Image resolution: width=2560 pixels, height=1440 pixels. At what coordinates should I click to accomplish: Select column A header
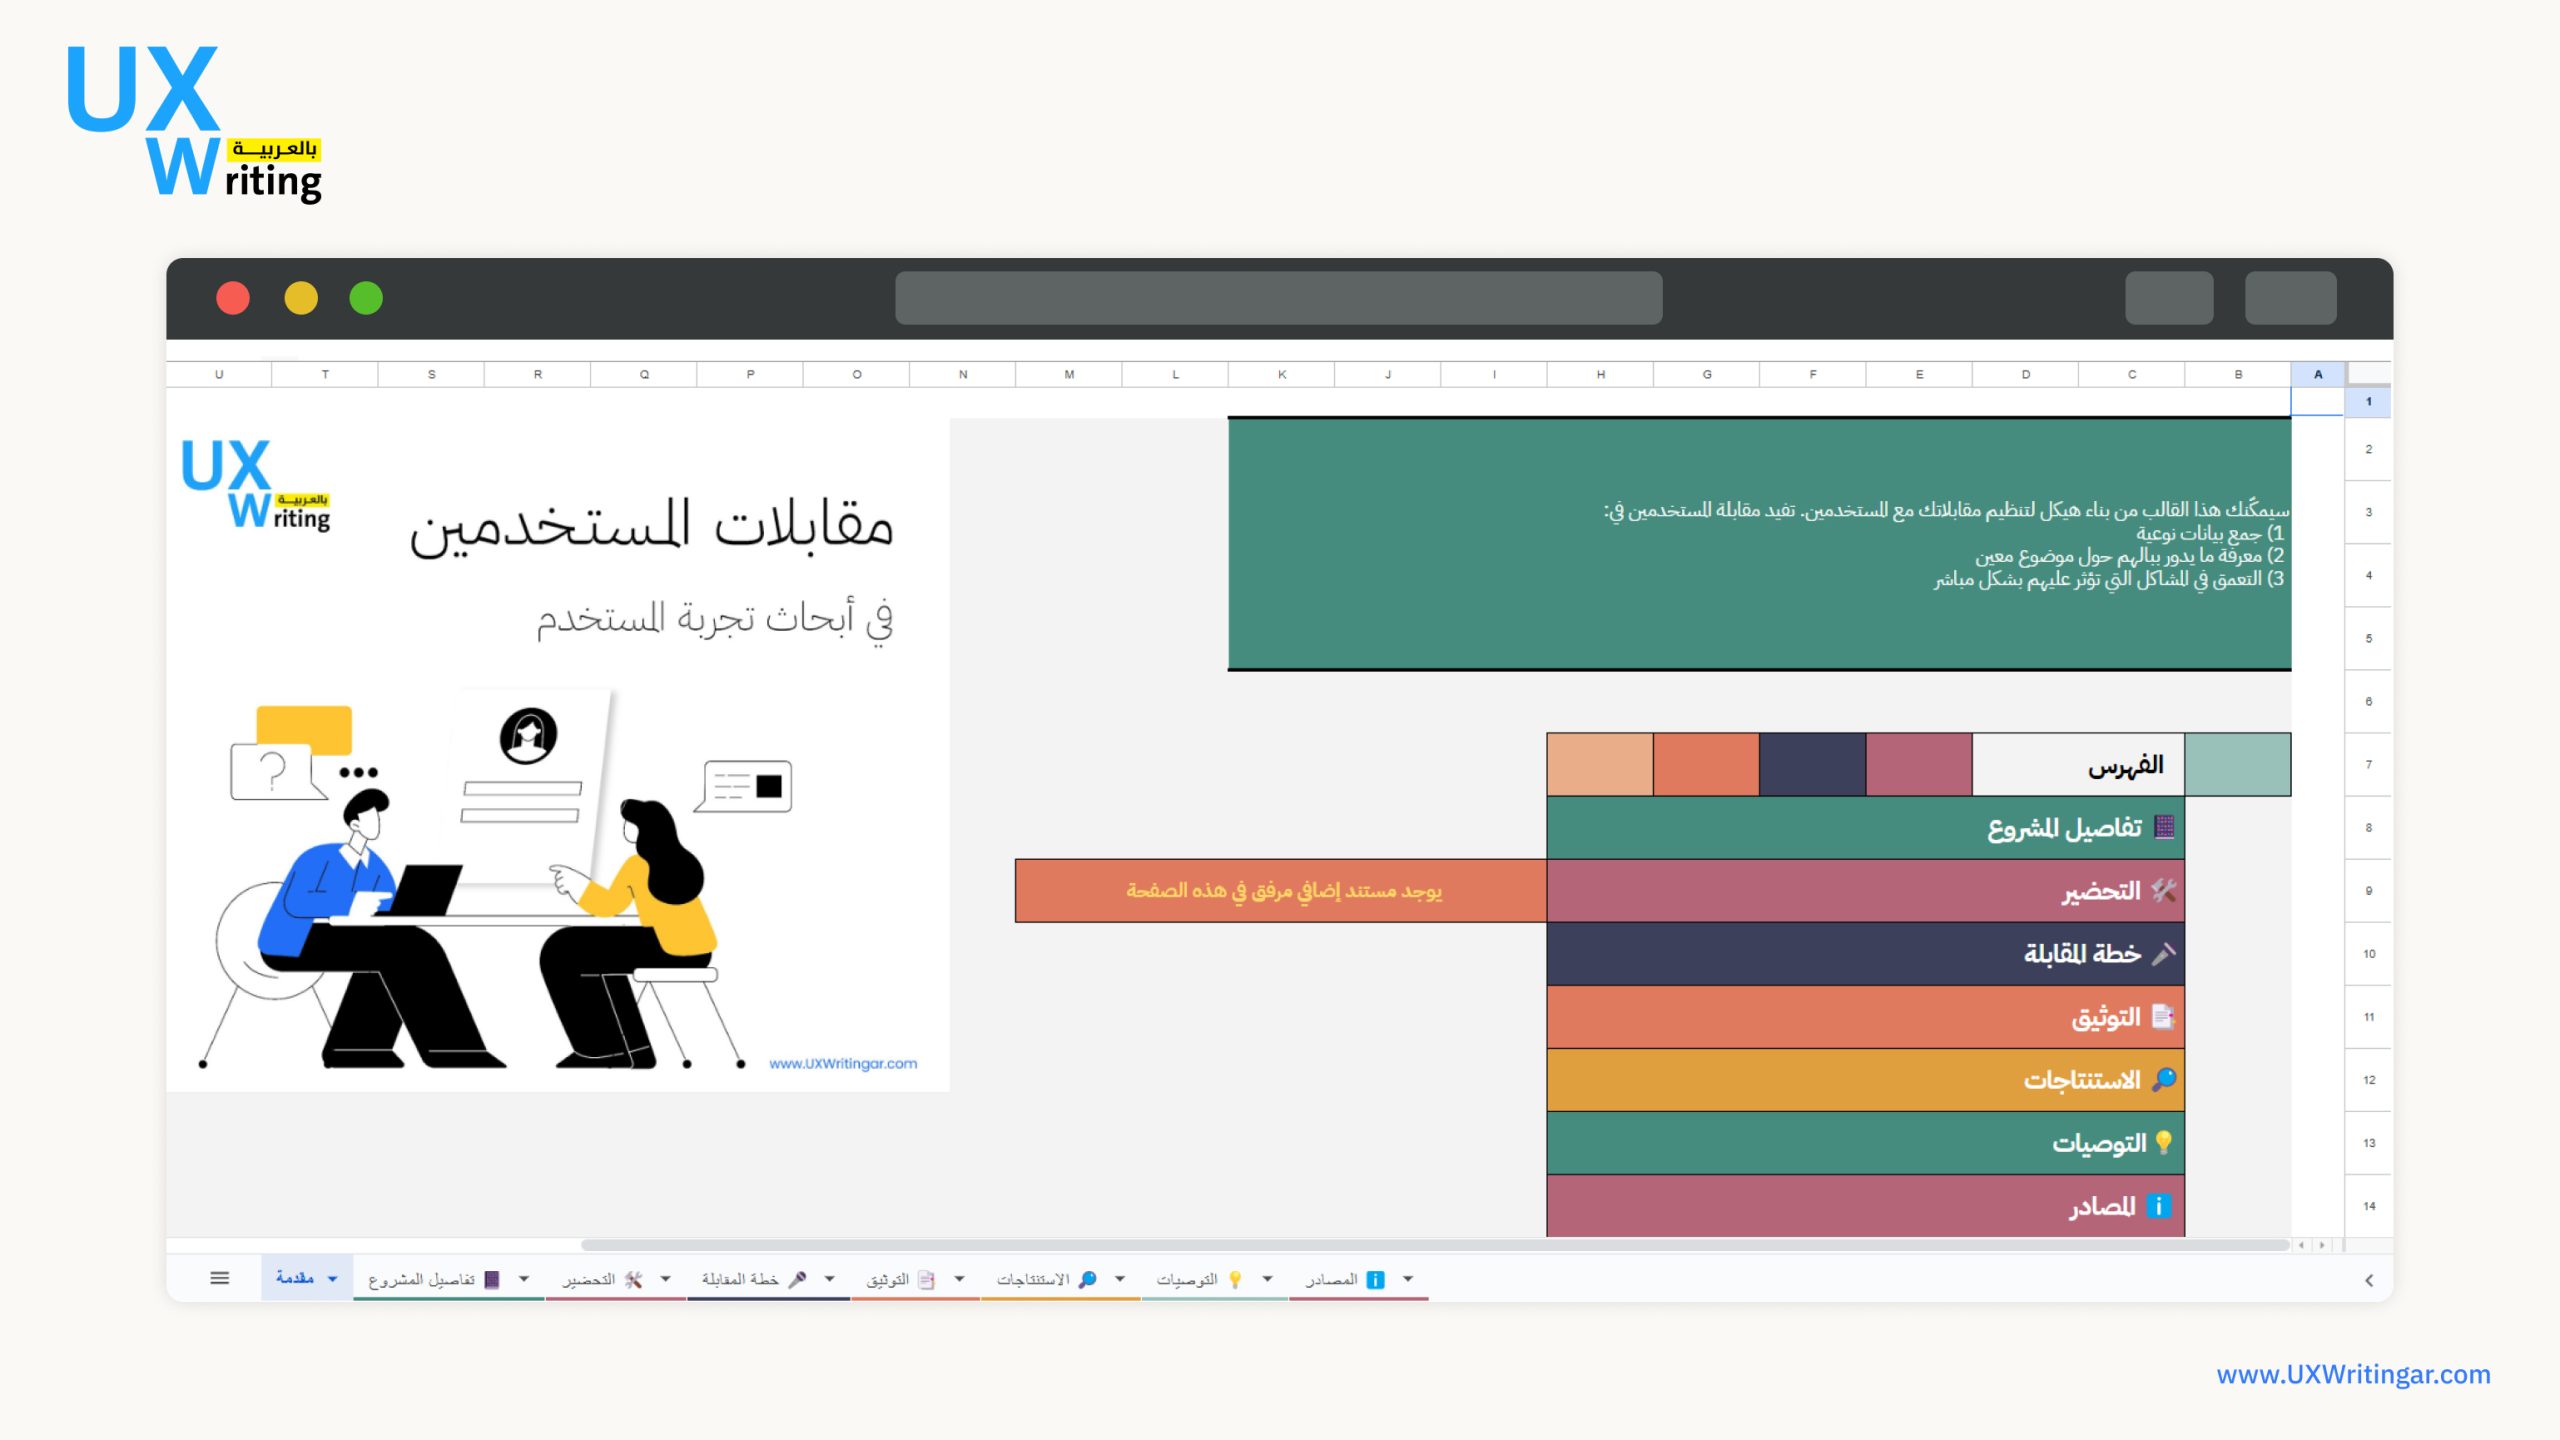2318,374
